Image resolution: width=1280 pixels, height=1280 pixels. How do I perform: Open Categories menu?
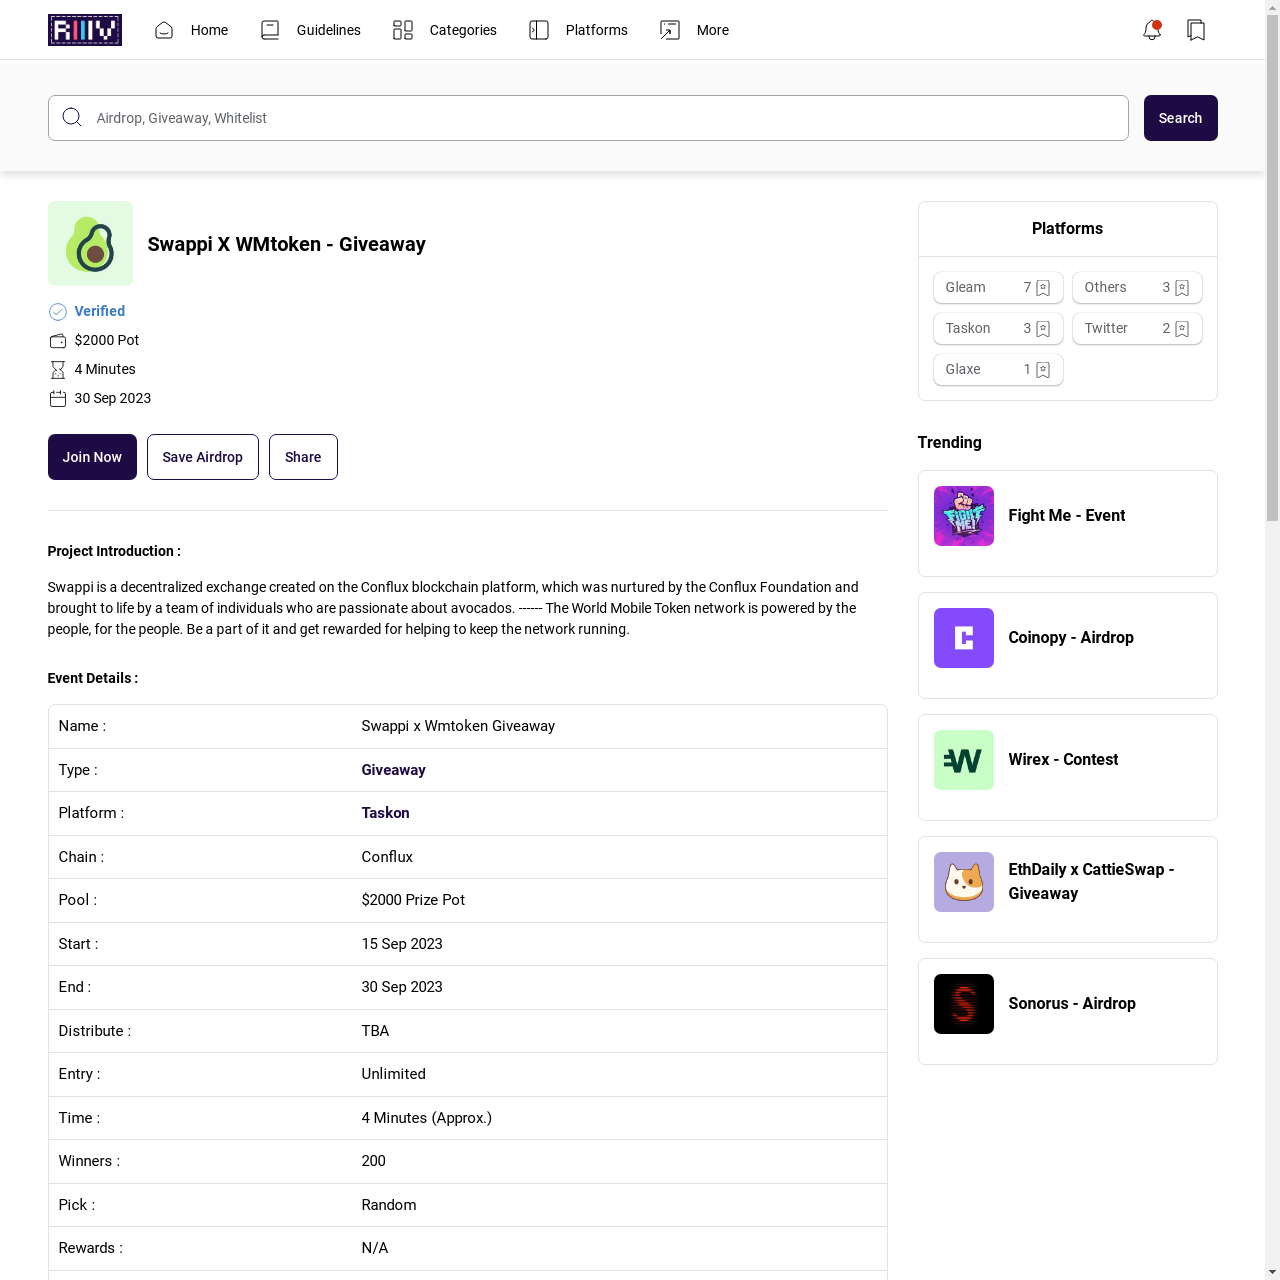point(463,30)
